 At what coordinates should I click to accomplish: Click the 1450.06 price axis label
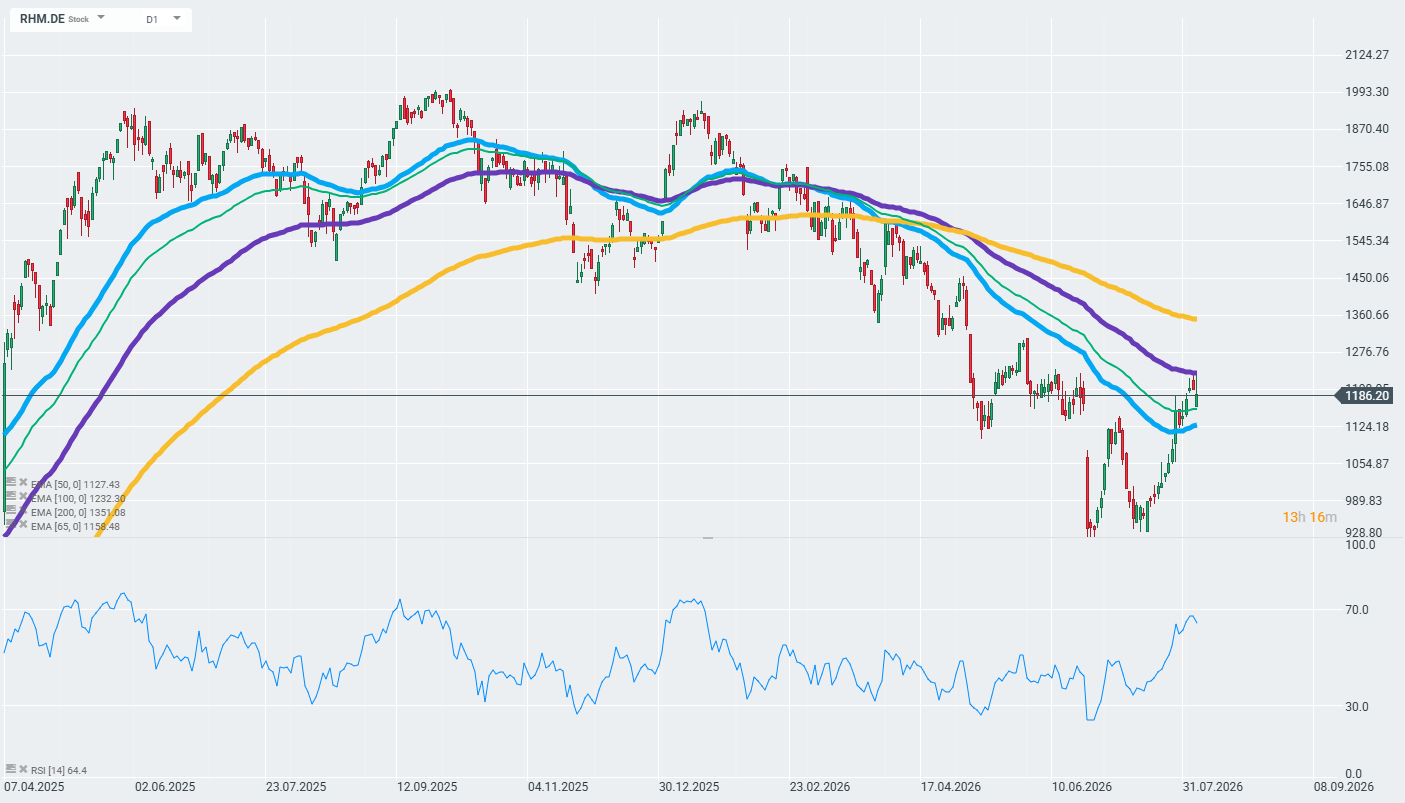tap(1367, 278)
